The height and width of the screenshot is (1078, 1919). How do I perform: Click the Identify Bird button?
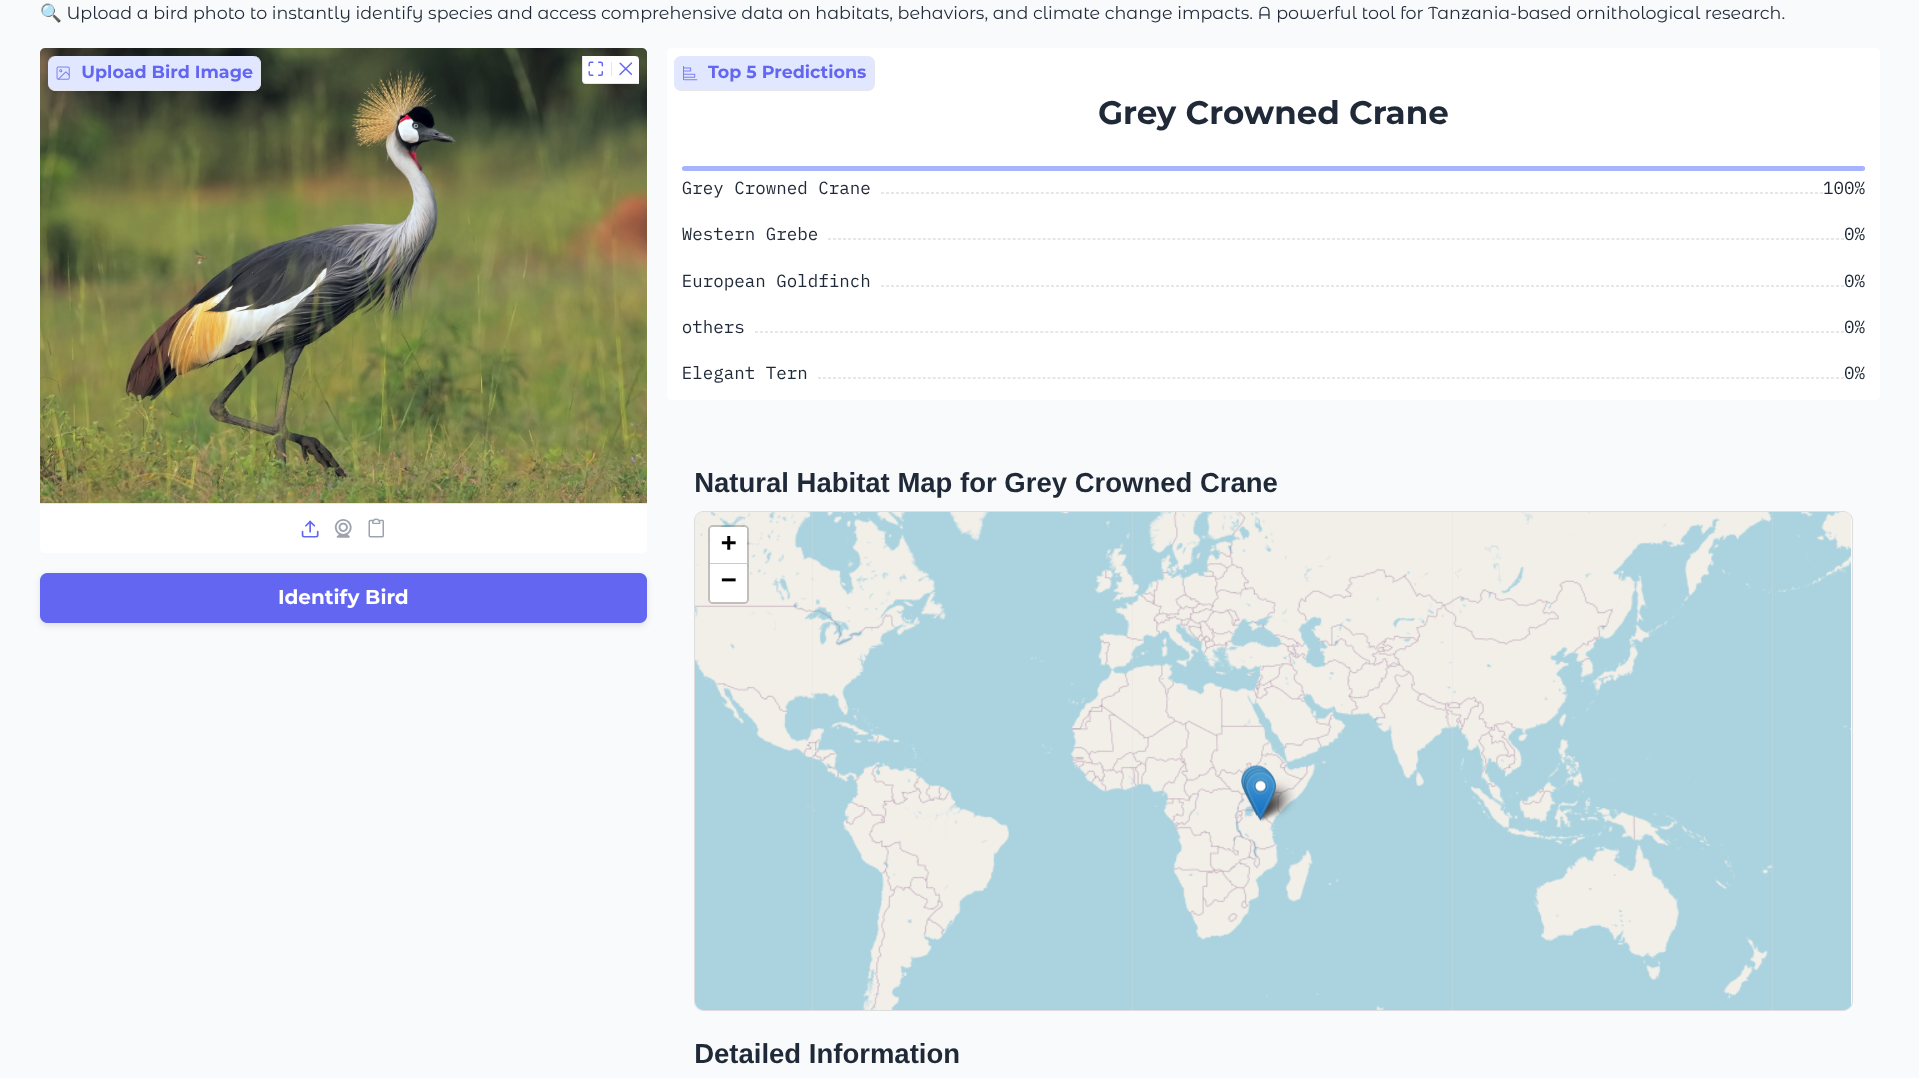click(343, 598)
